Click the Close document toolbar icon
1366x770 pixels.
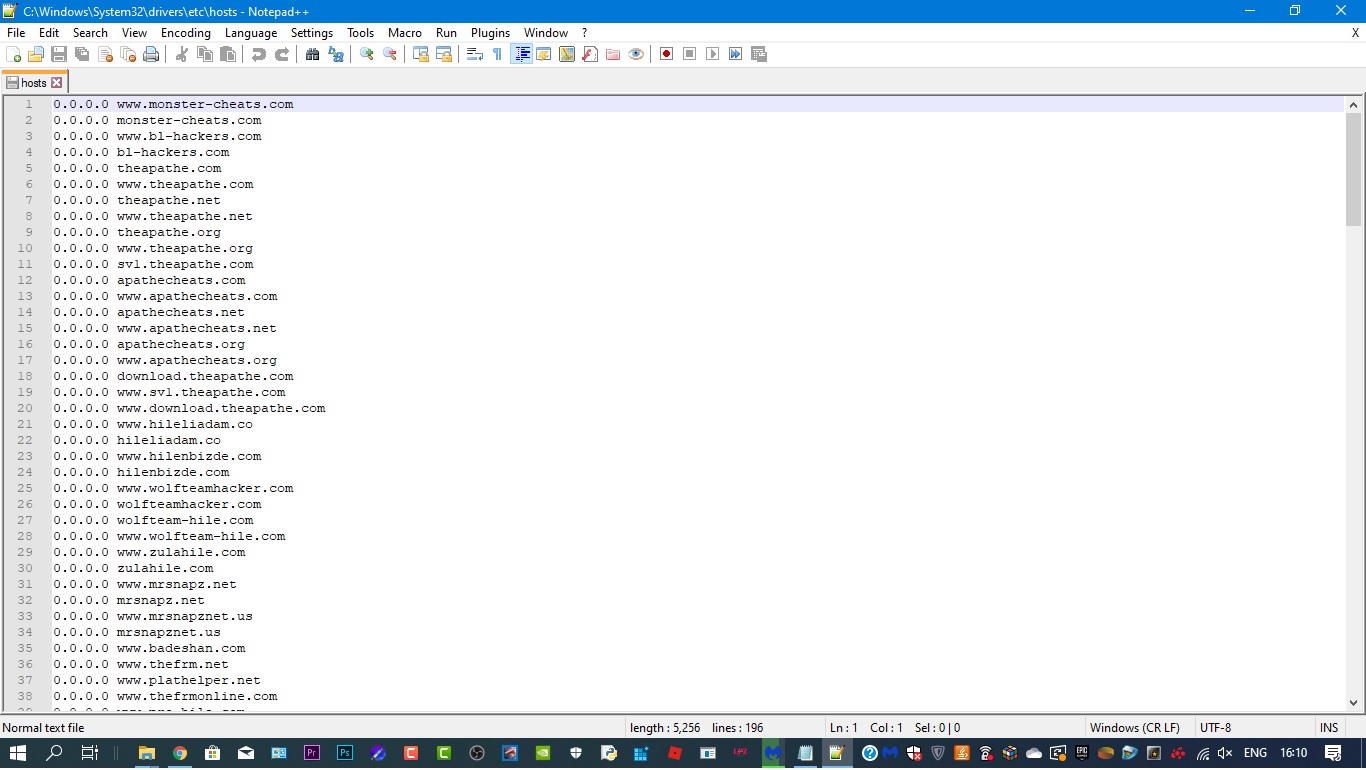click(x=105, y=54)
